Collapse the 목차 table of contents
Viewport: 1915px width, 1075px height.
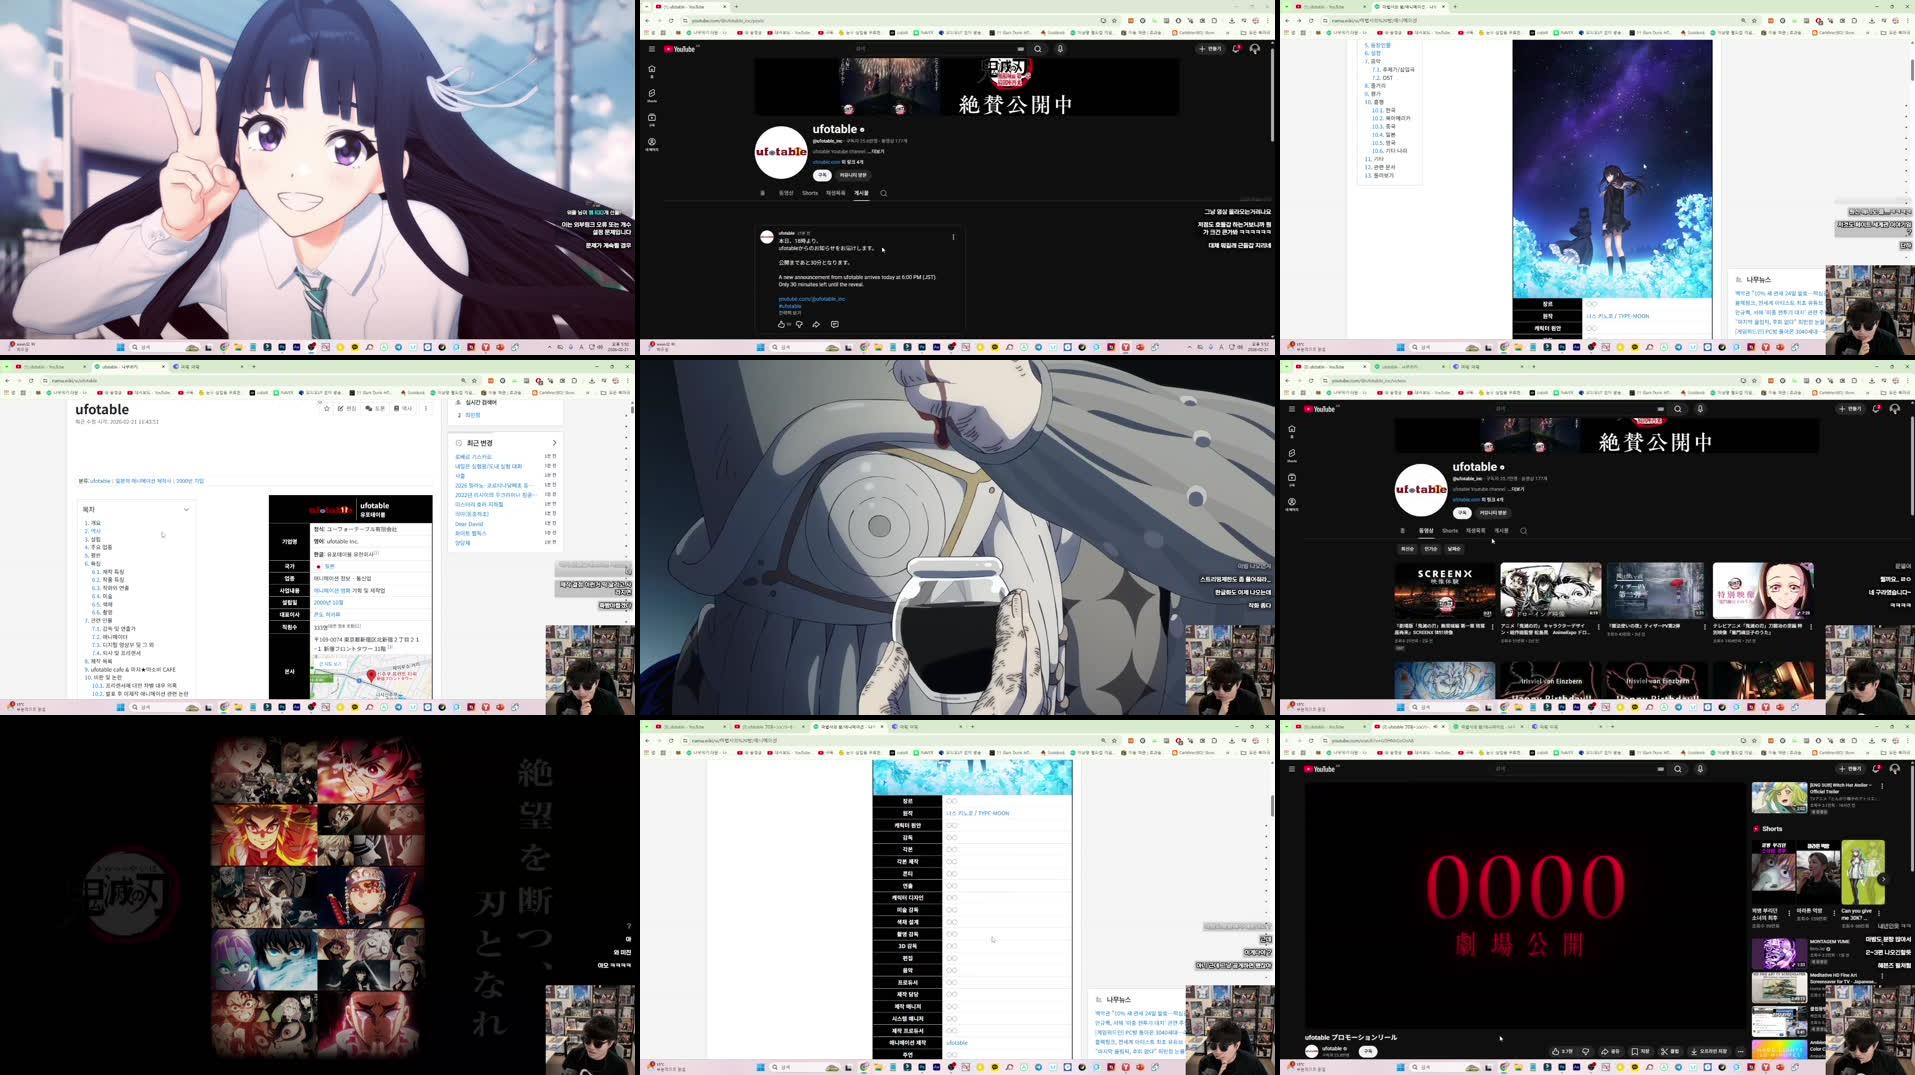click(x=186, y=509)
